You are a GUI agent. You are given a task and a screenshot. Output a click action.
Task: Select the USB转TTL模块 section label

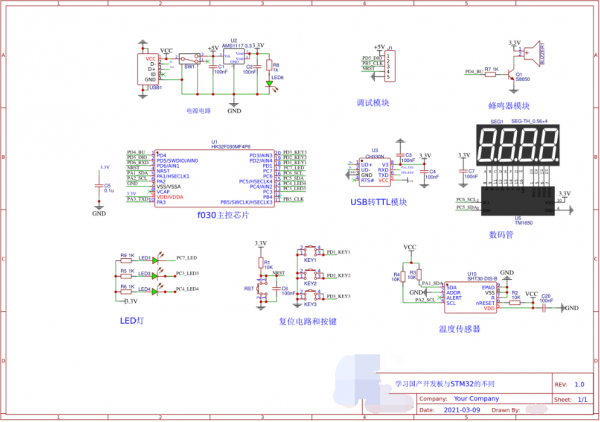click(x=378, y=203)
